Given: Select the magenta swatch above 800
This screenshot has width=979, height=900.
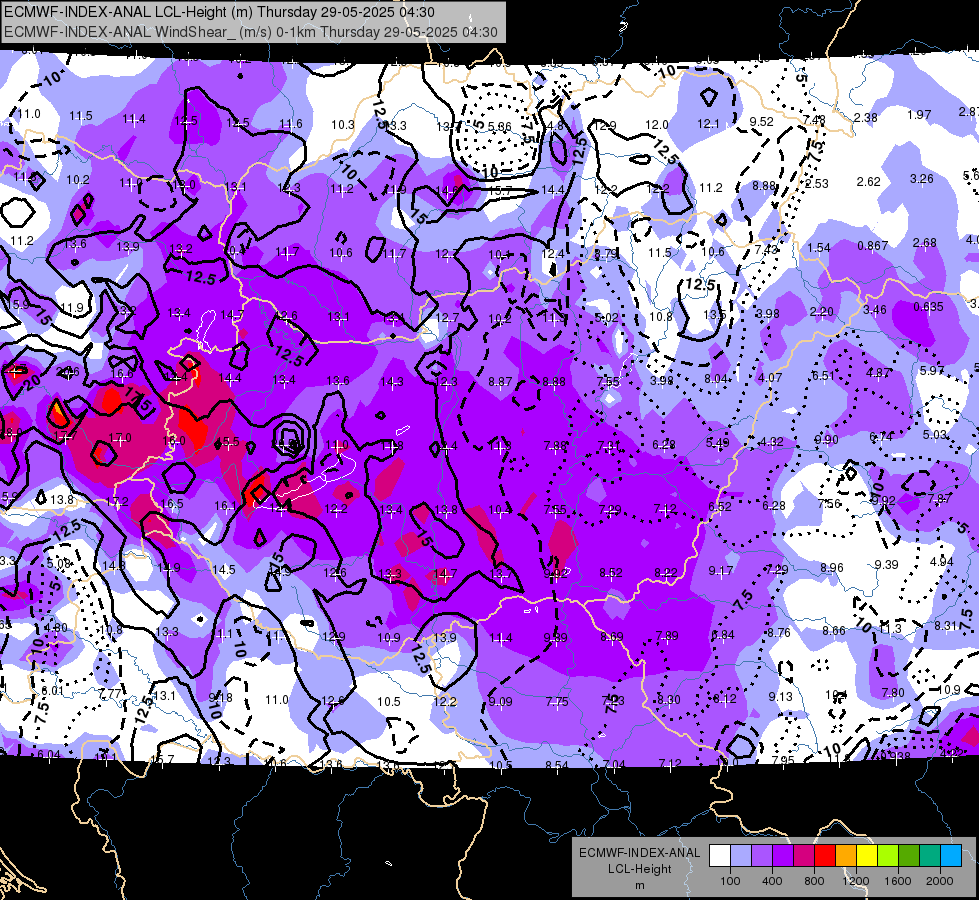Looking at the screenshot, I should pyautogui.click(x=804, y=856).
